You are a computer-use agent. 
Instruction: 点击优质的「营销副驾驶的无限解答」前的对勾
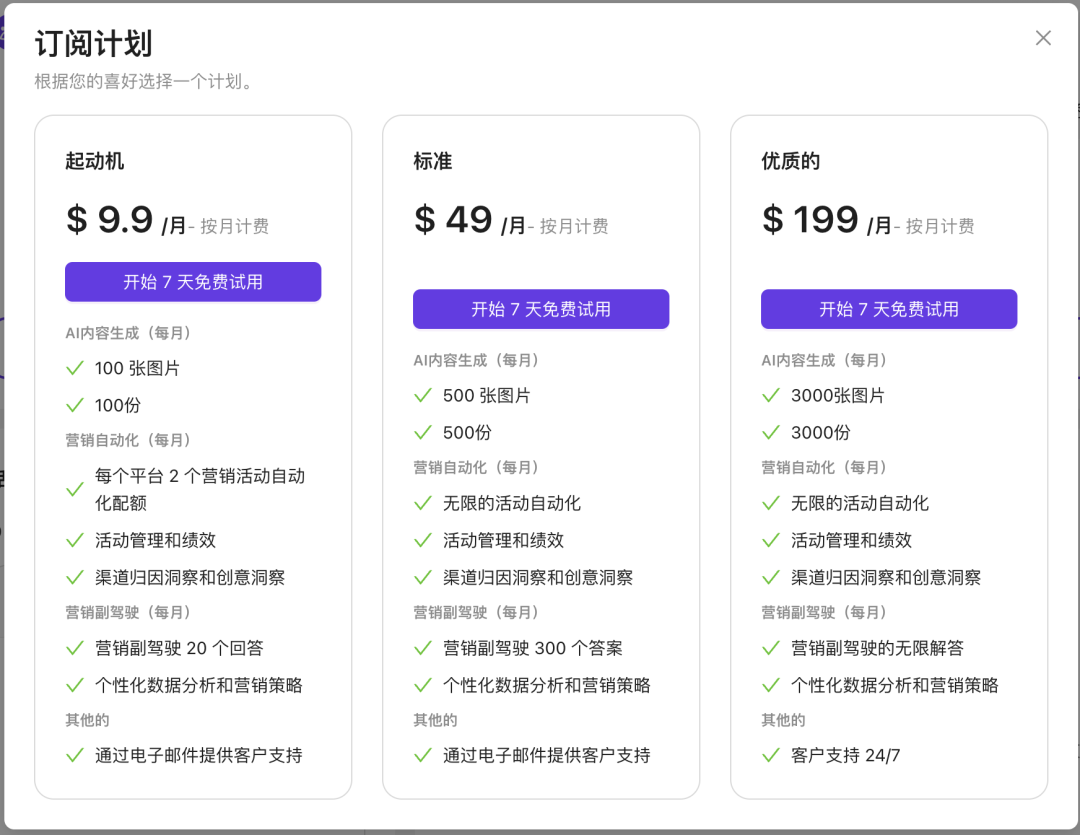(770, 648)
